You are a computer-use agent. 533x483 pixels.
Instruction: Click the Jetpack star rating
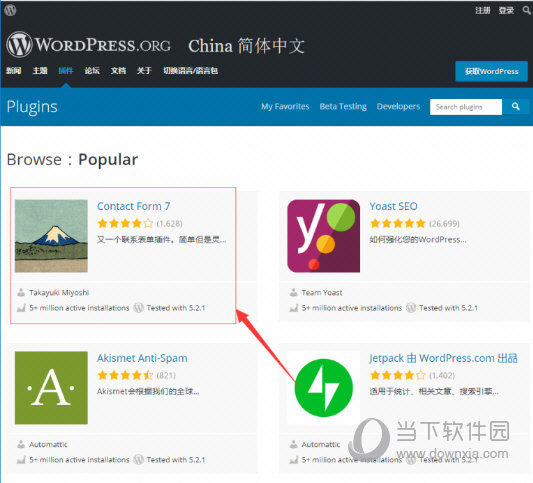pos(398,376)
